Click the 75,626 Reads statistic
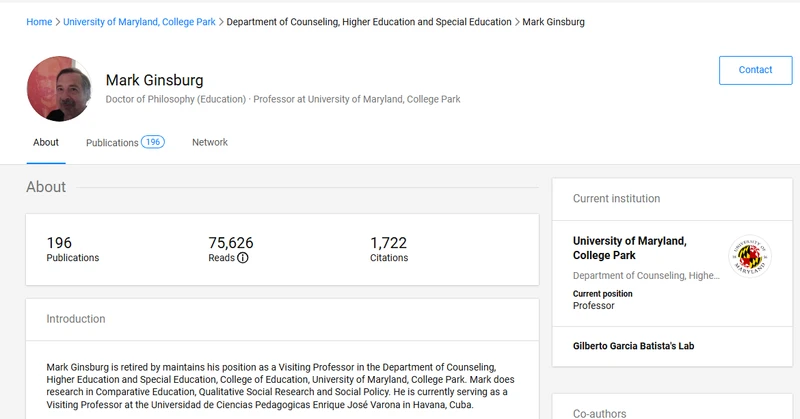Screen dimensions: 800x419 click(x=231, y=249)
